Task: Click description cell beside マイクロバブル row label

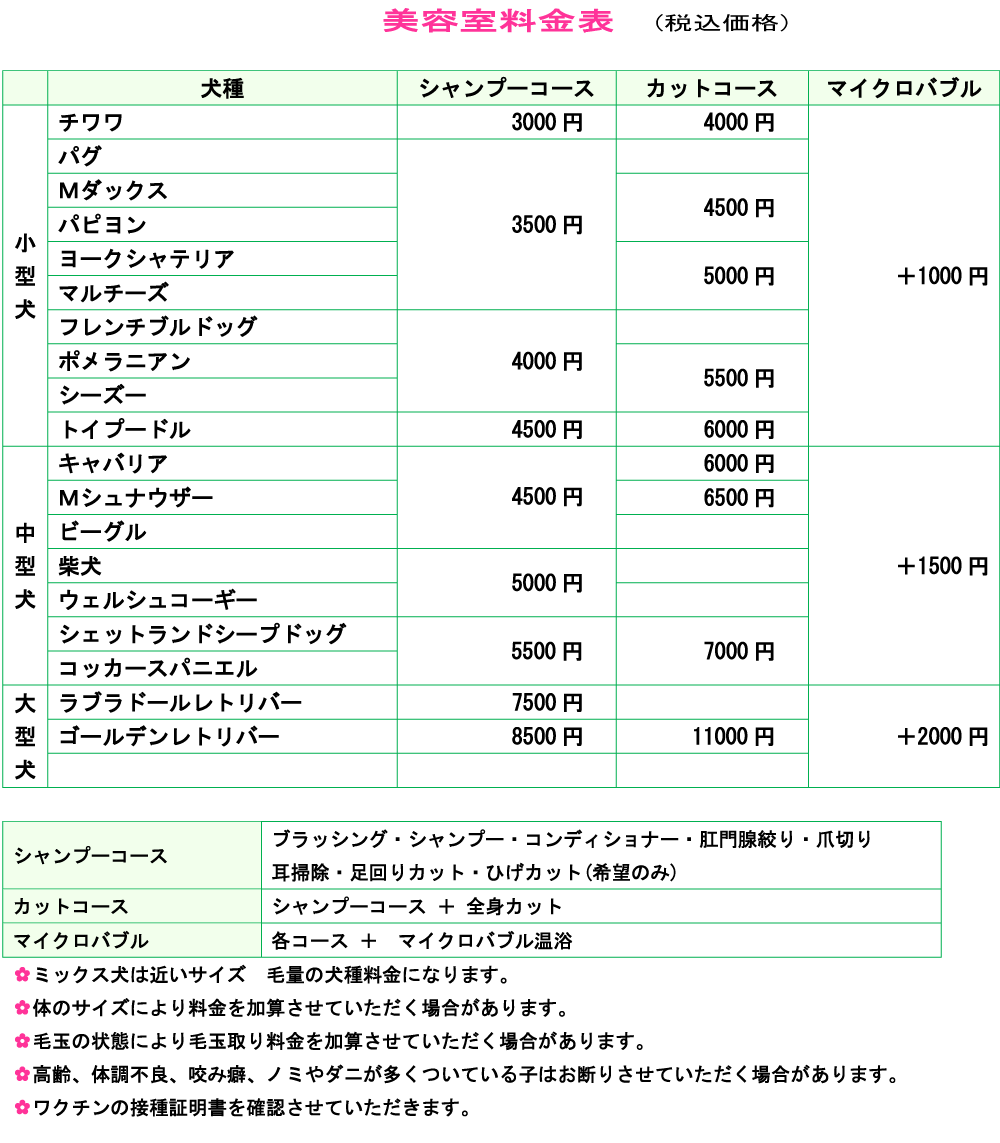Action: pos(600,940)
